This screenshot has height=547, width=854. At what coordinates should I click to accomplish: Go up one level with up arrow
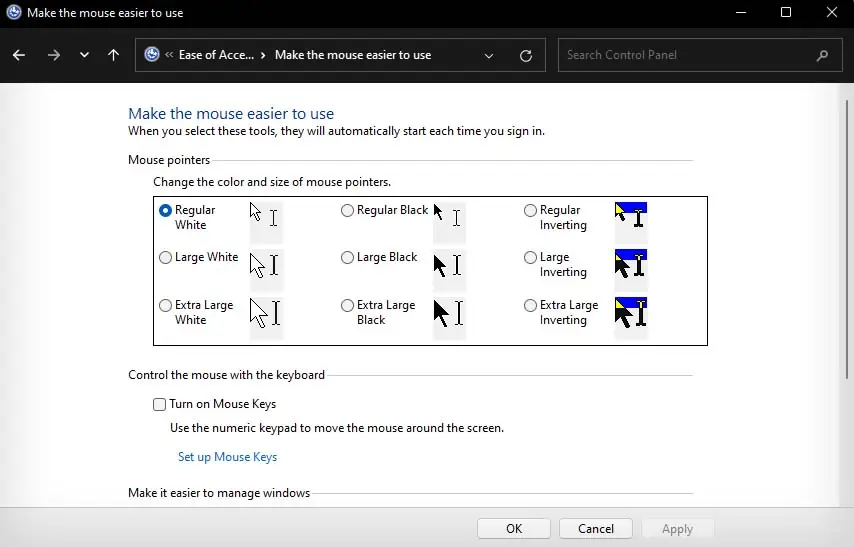coord(113,55)
